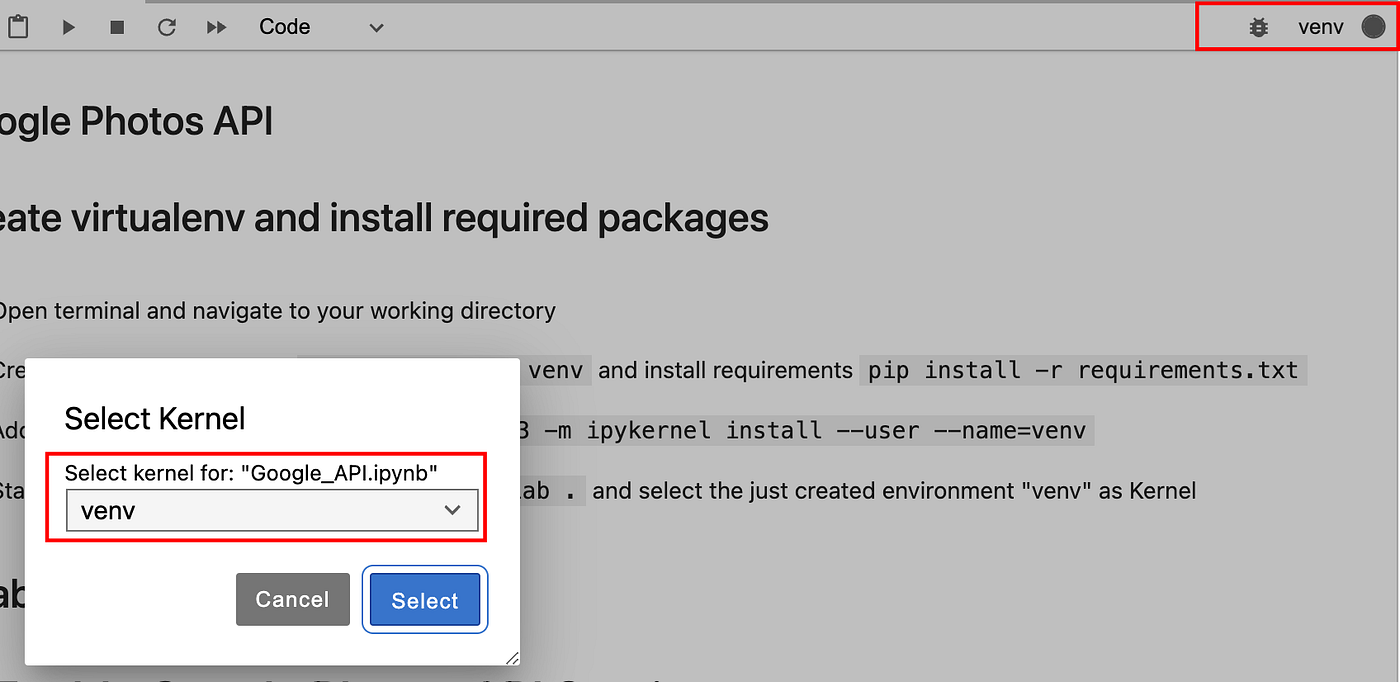This screenshot has height=682, width=1400.
Task: Click the dialog resize handle at the corner
Action: click(512, 657)
